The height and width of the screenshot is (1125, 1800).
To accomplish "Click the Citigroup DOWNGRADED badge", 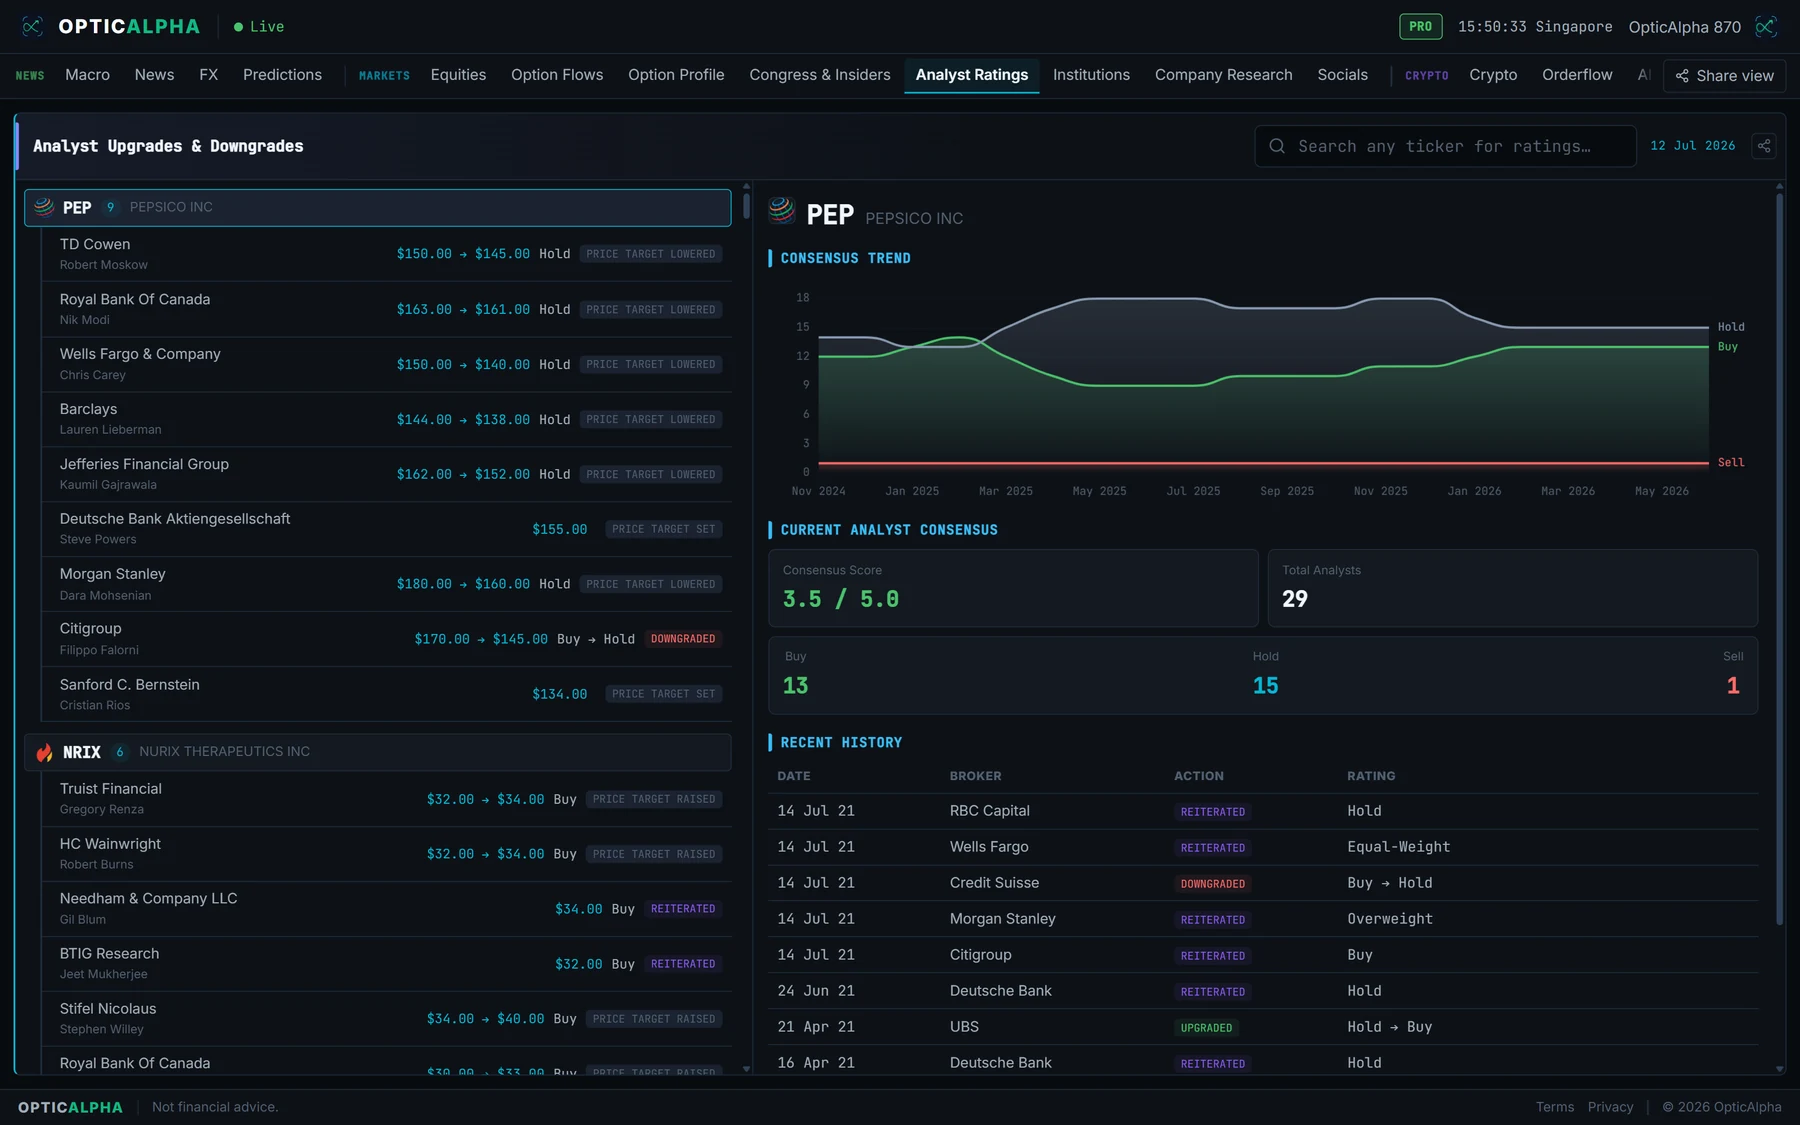I will tap(683, 639).
